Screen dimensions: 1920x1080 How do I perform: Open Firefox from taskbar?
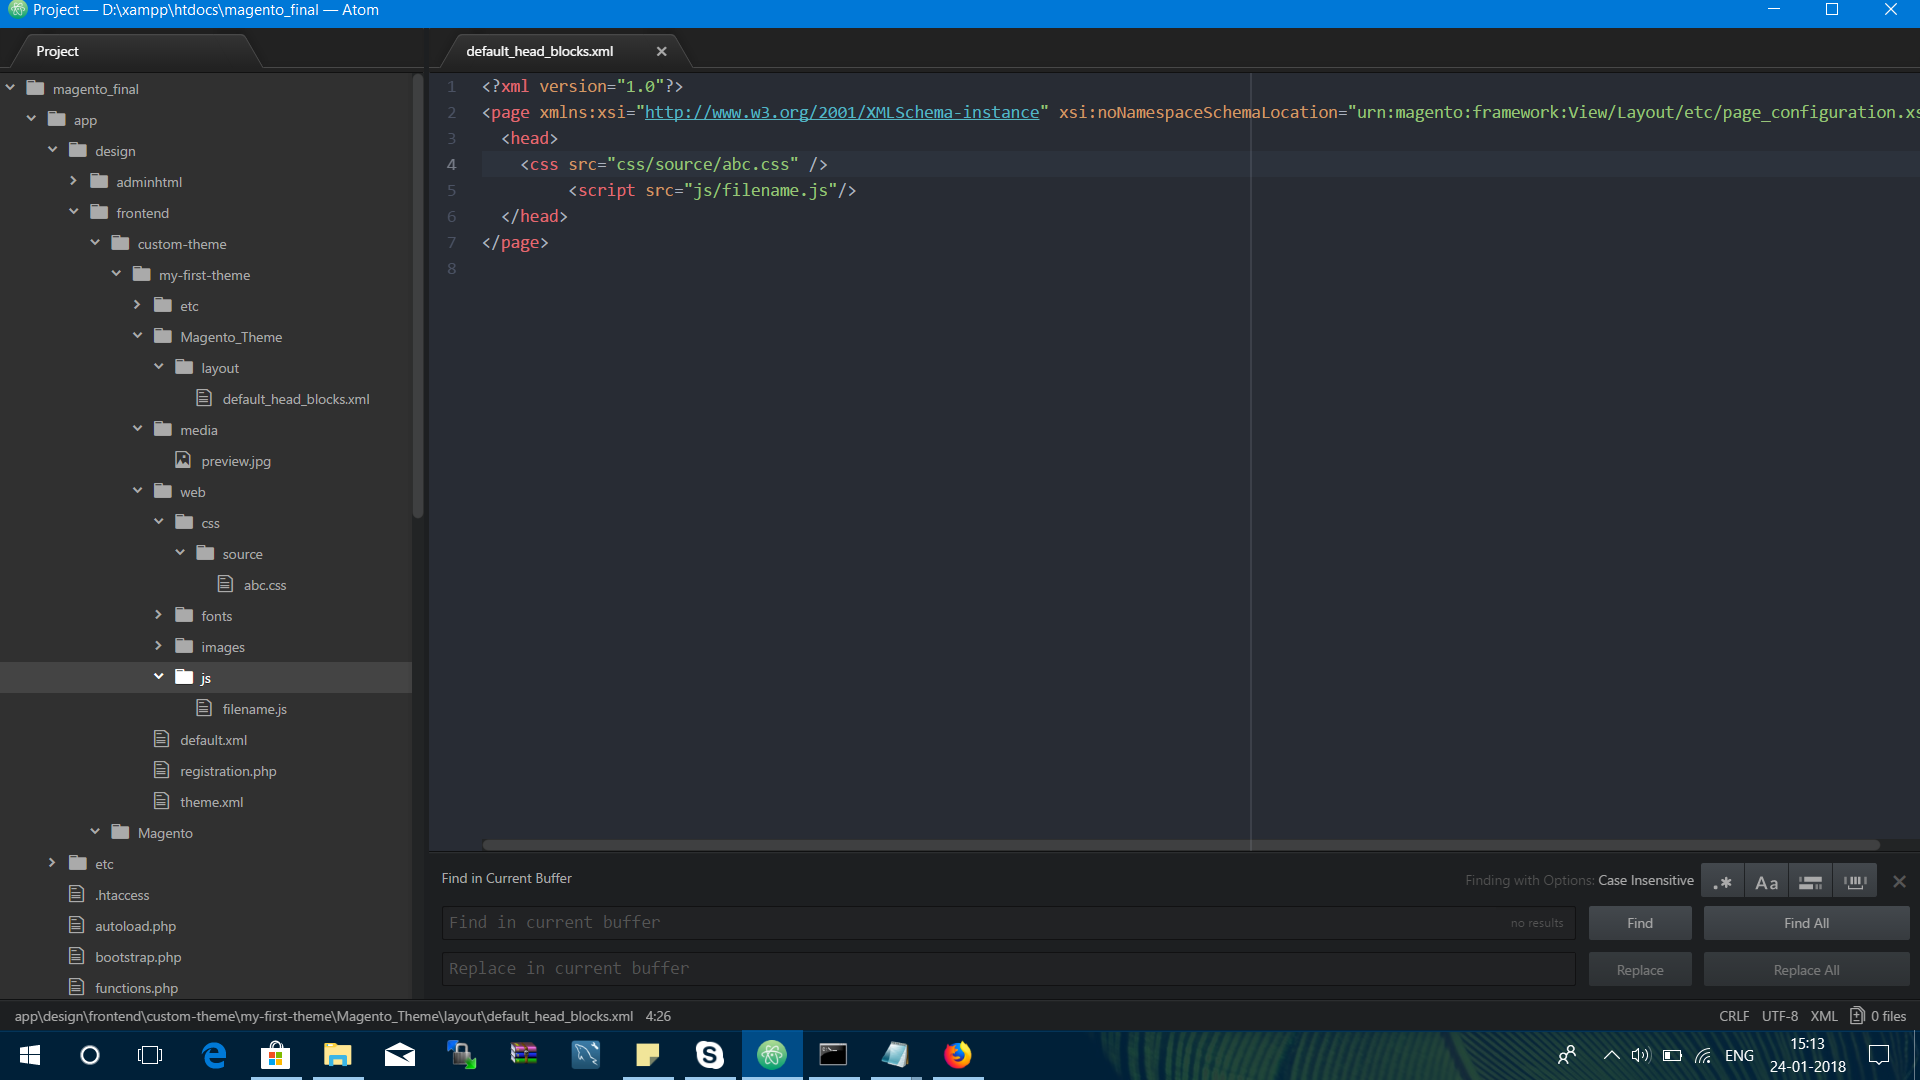(x=958, y=1055)
